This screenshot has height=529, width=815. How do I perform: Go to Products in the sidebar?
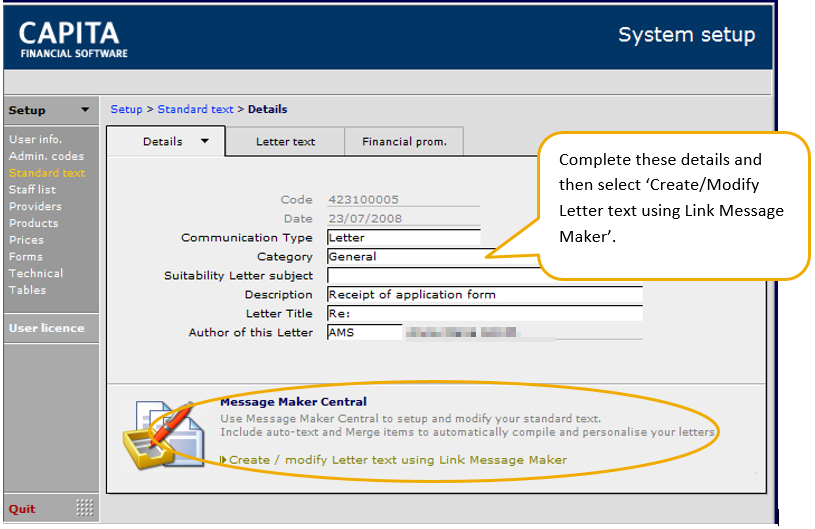34,223
